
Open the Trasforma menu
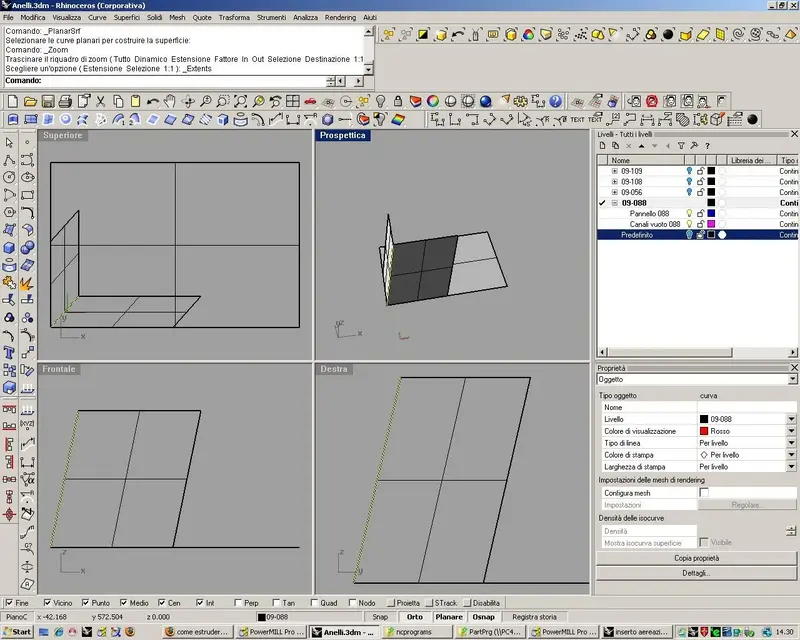click(234, 17)
